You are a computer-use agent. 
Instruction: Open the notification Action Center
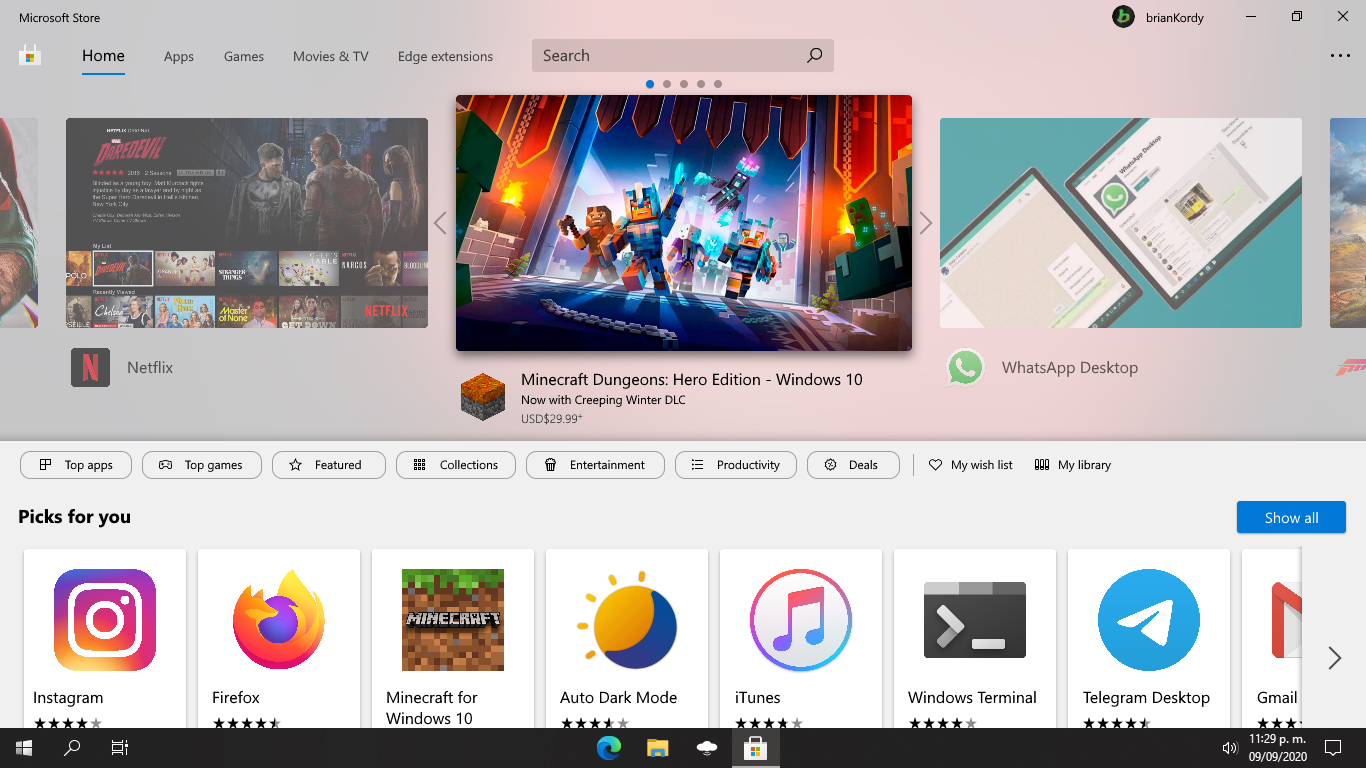pyautogui.click(x=1332, y=748)
